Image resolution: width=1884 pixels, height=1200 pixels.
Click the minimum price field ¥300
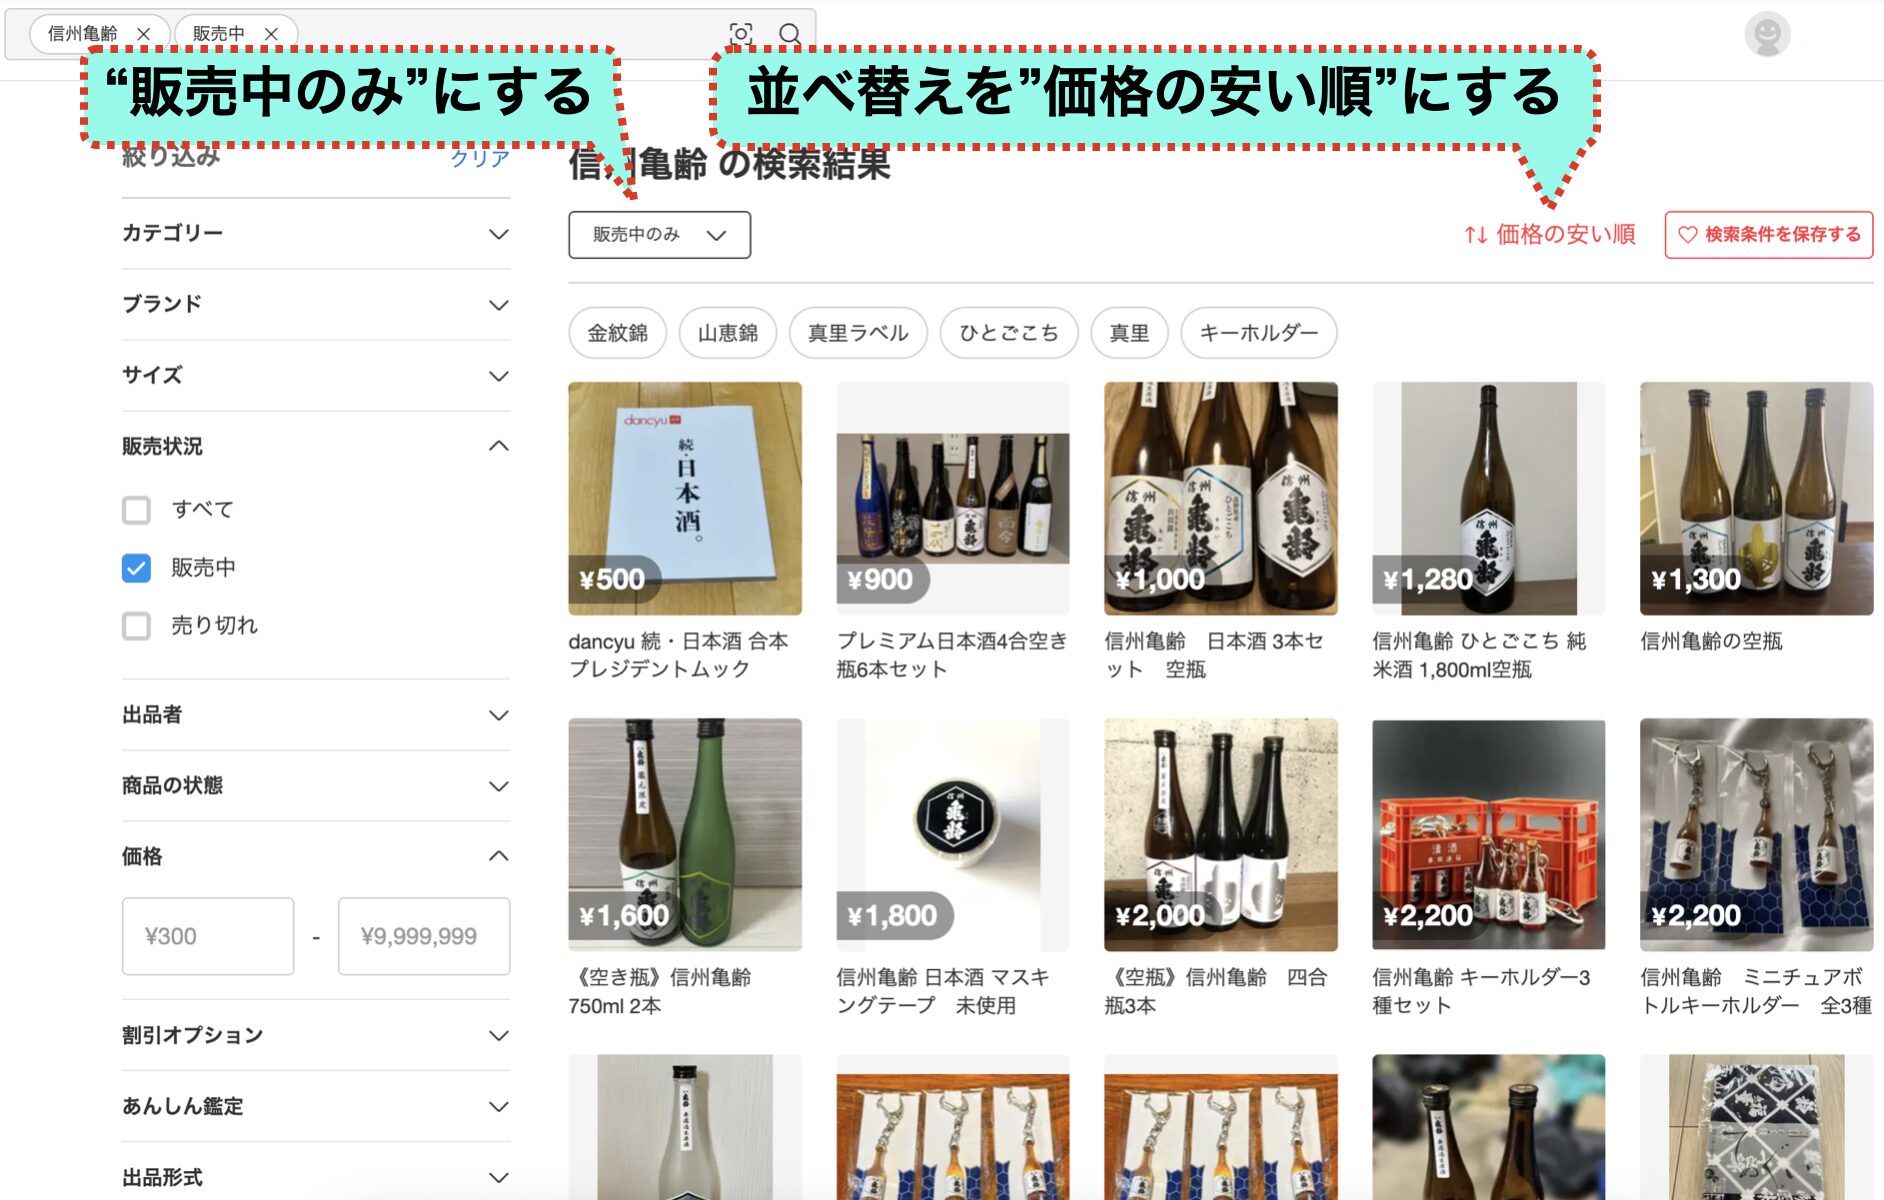click(208, 936)
